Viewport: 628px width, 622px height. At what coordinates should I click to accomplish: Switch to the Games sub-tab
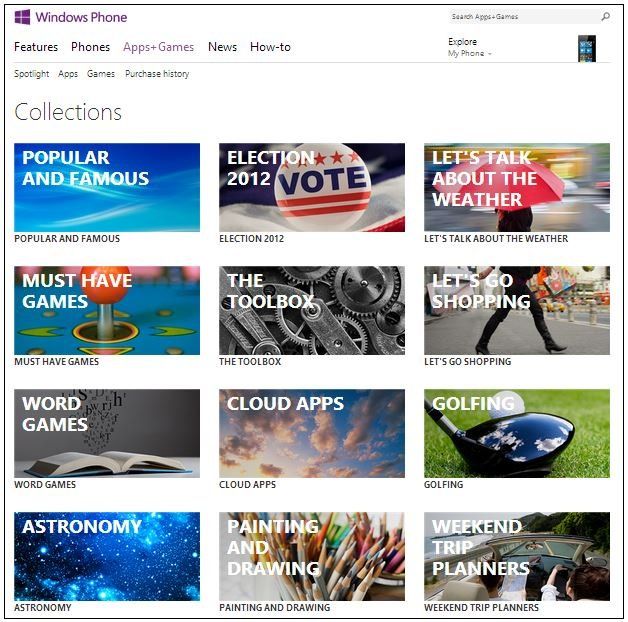click(x=101, y=74)
